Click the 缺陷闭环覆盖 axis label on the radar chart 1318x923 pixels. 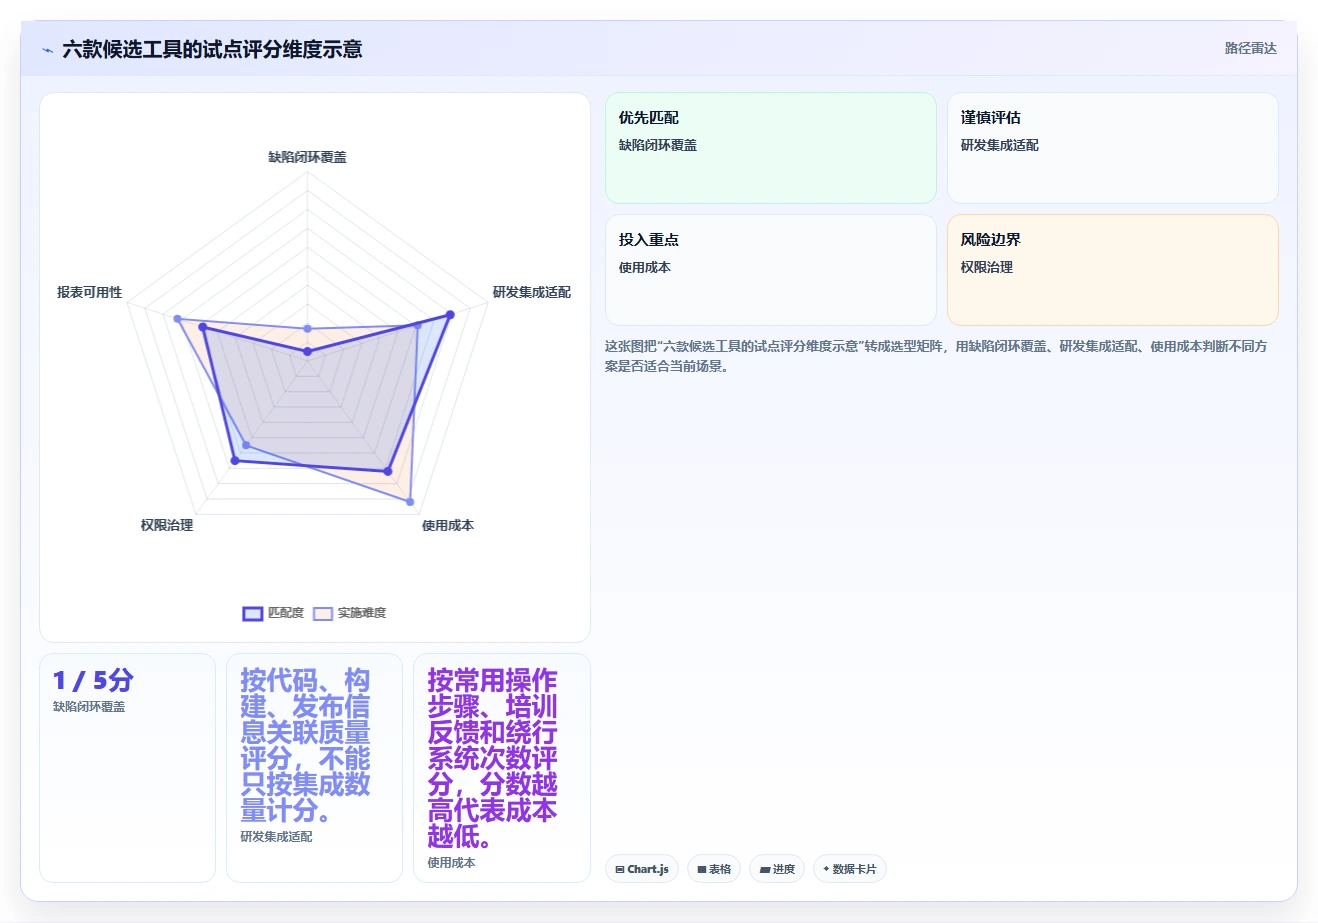(307, 157)
